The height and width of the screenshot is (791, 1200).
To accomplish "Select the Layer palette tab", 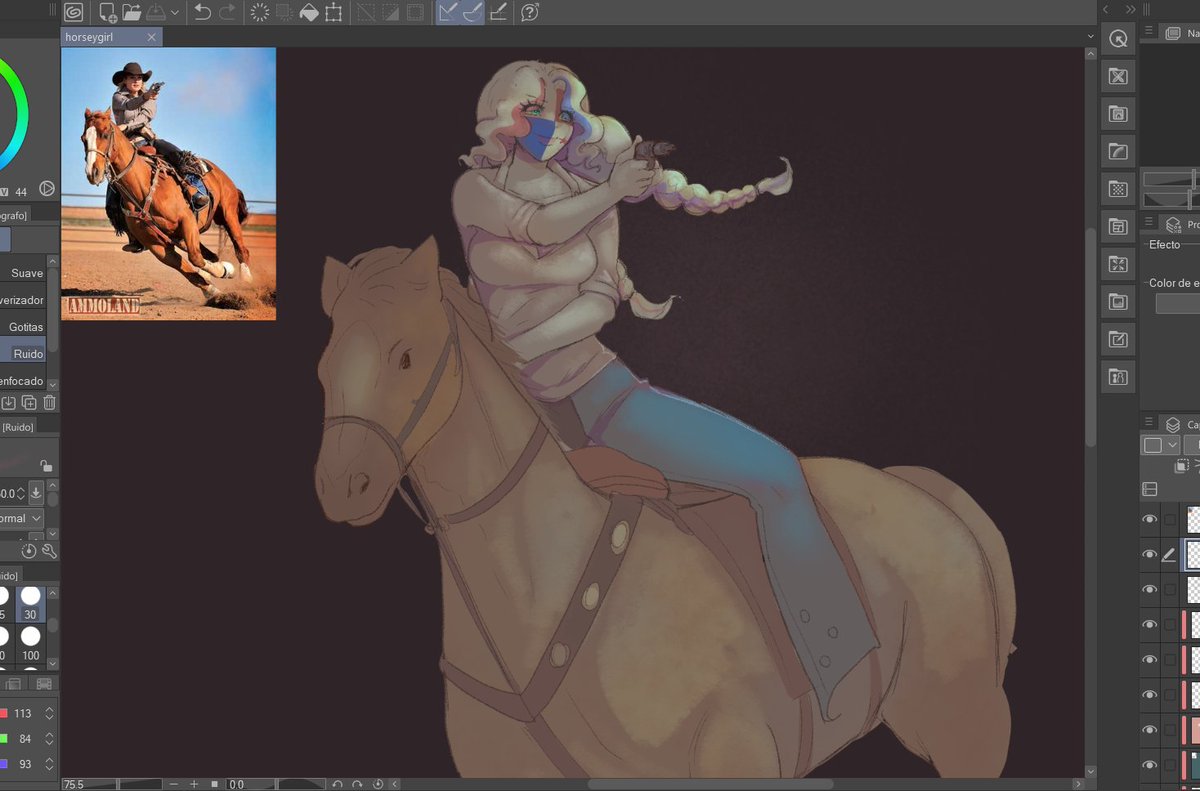I will (x=1184, y=425).
